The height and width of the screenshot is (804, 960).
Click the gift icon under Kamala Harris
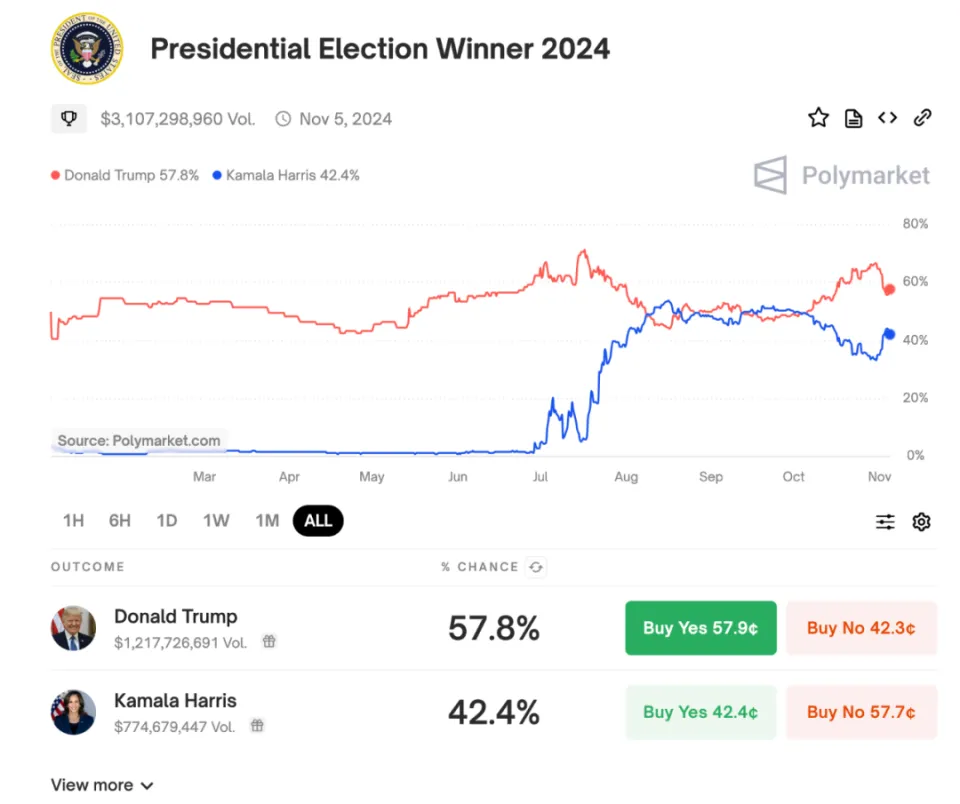(x=257, y=726)
